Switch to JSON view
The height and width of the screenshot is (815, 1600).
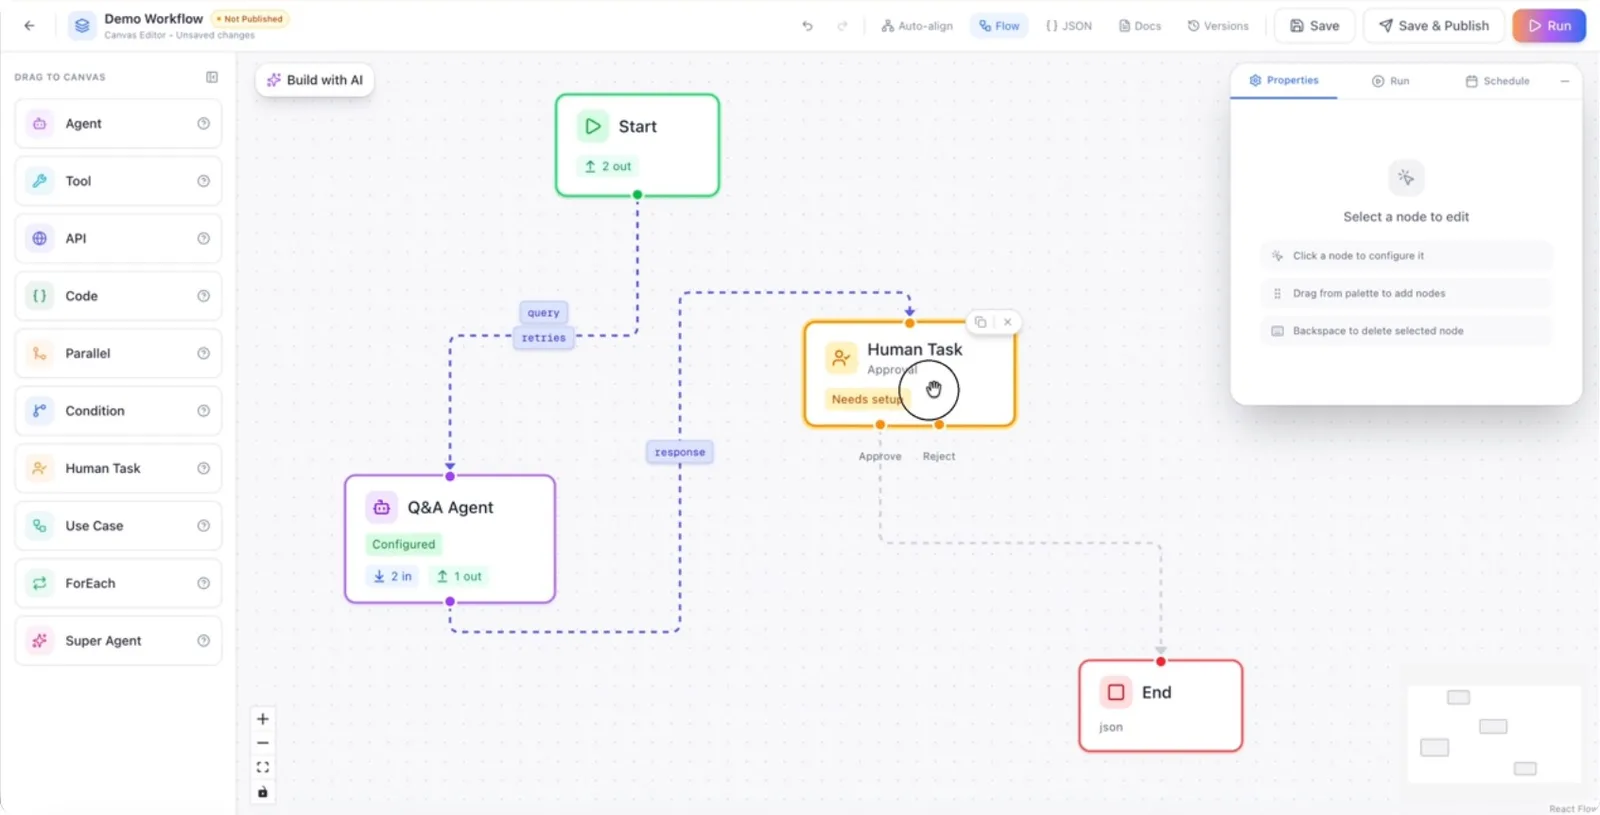coord(1068,26)
